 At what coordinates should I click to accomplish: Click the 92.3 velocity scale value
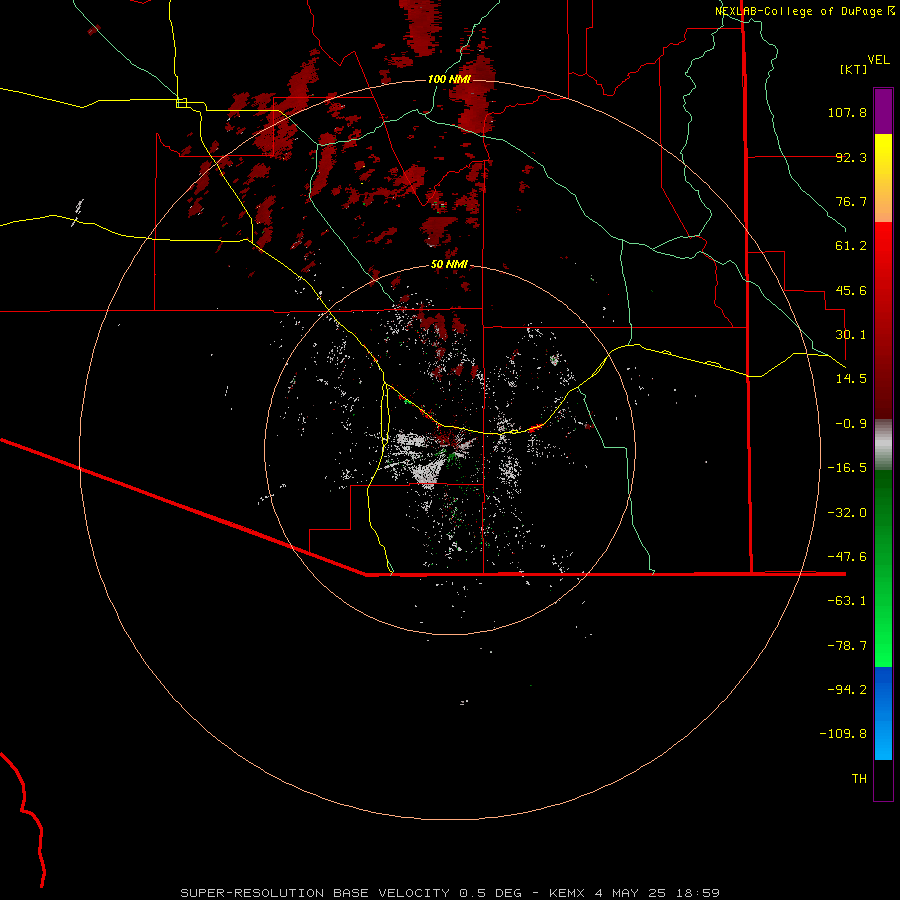click(851, 157)
